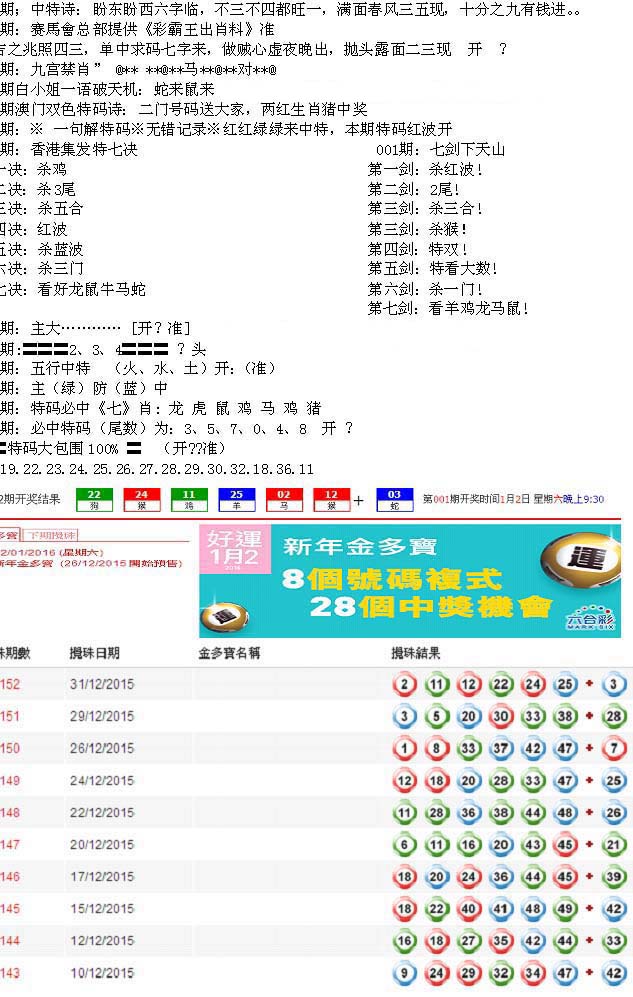633x997 pixels.
Task: Click the 攪珠日期 column header
Action: 94,653
